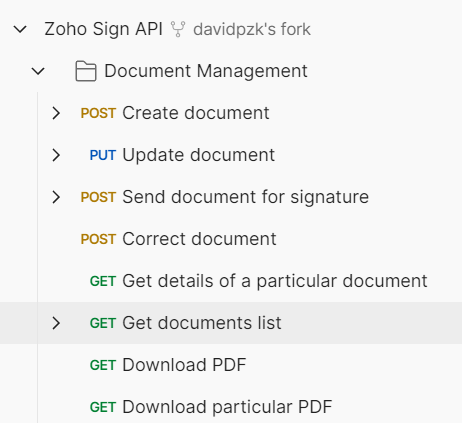The width and height of the screenshot is (462, 423).
Task: Click the PUT badge on Update document
Action: click(x=103, y=155)
